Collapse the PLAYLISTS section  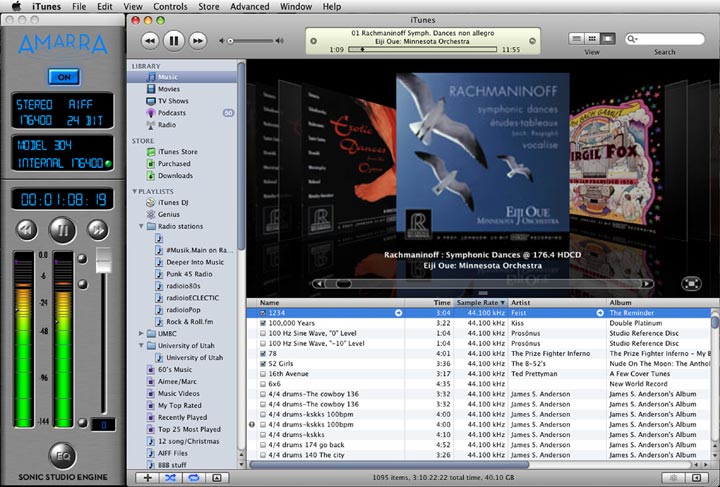[x=135, y=191]
